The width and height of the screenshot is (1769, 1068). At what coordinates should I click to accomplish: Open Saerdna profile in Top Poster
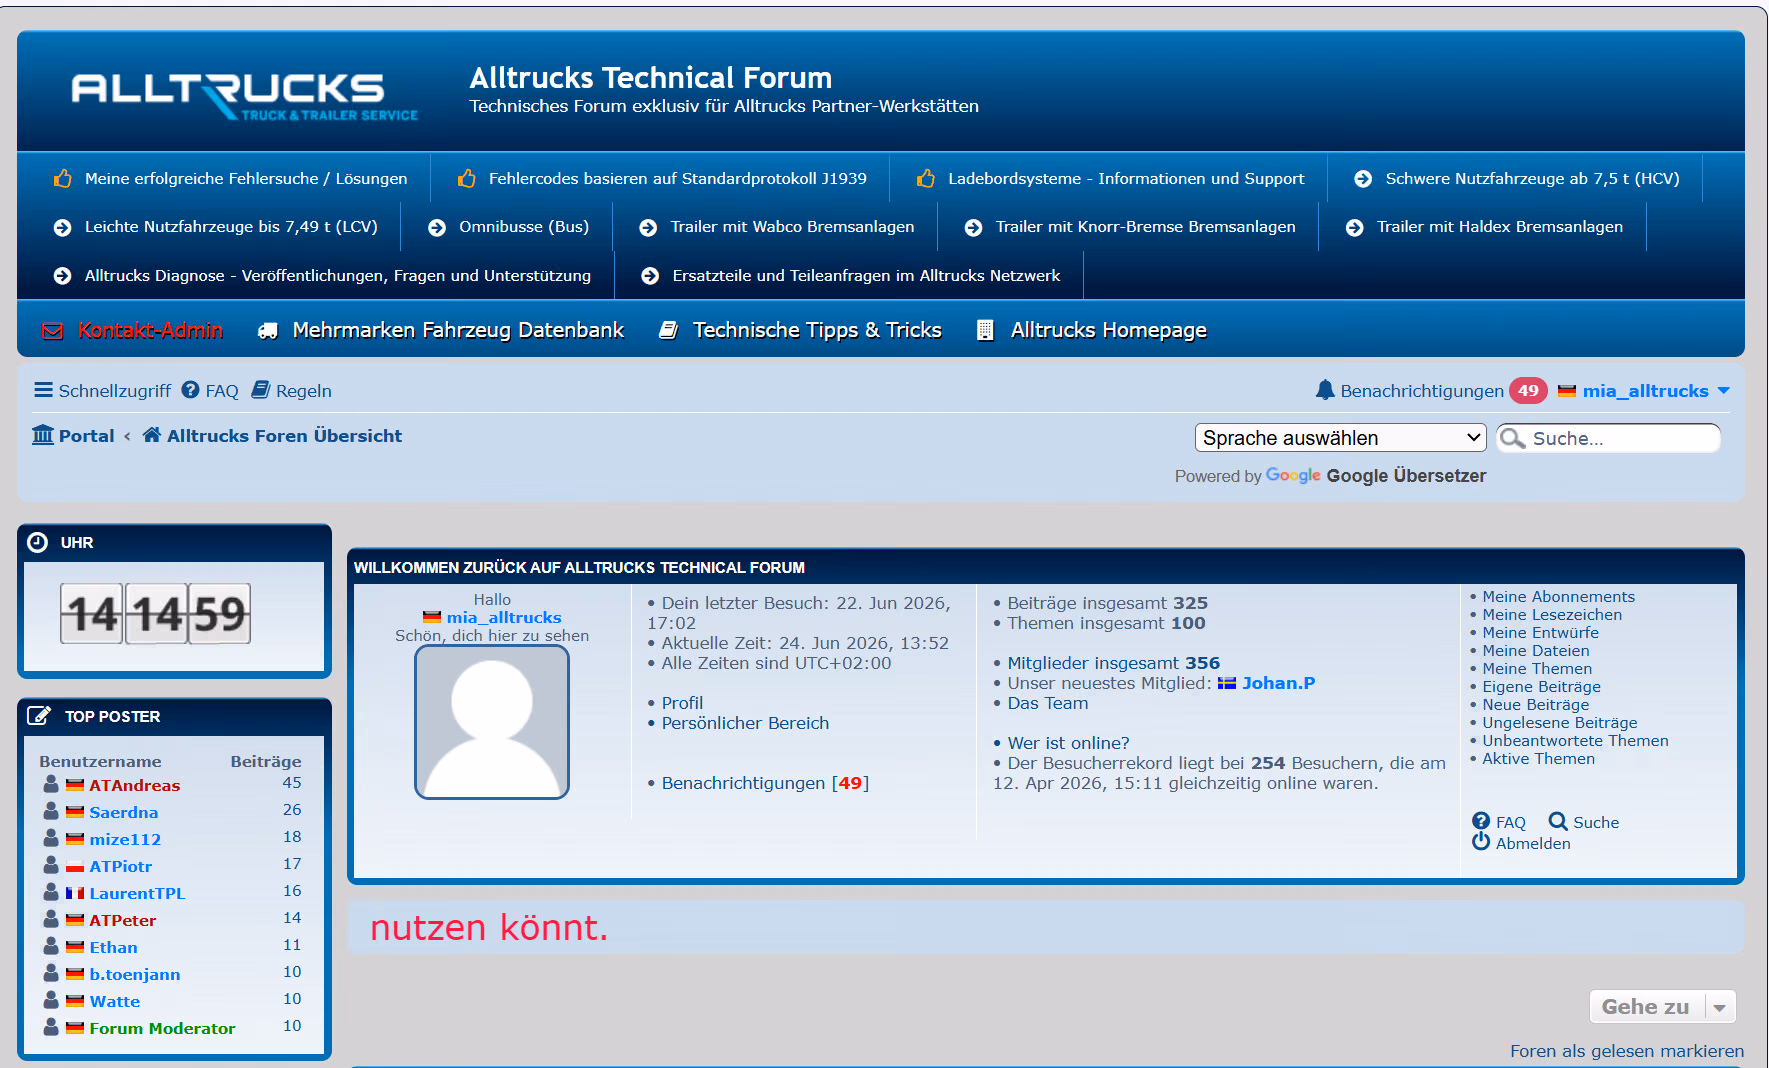[x=123, y=813]
